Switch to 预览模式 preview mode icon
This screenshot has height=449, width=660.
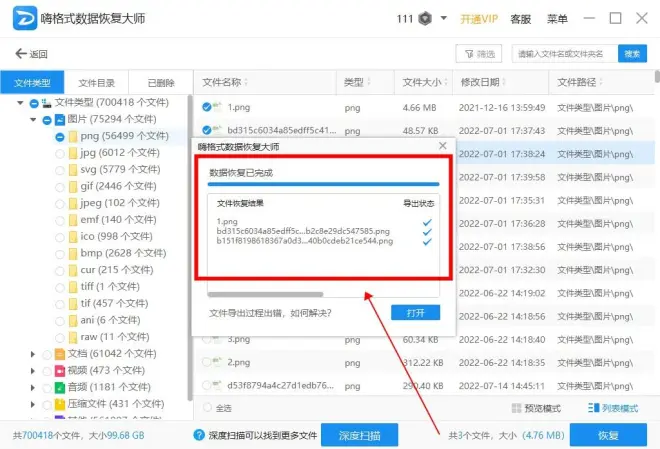tap(516, 408)
